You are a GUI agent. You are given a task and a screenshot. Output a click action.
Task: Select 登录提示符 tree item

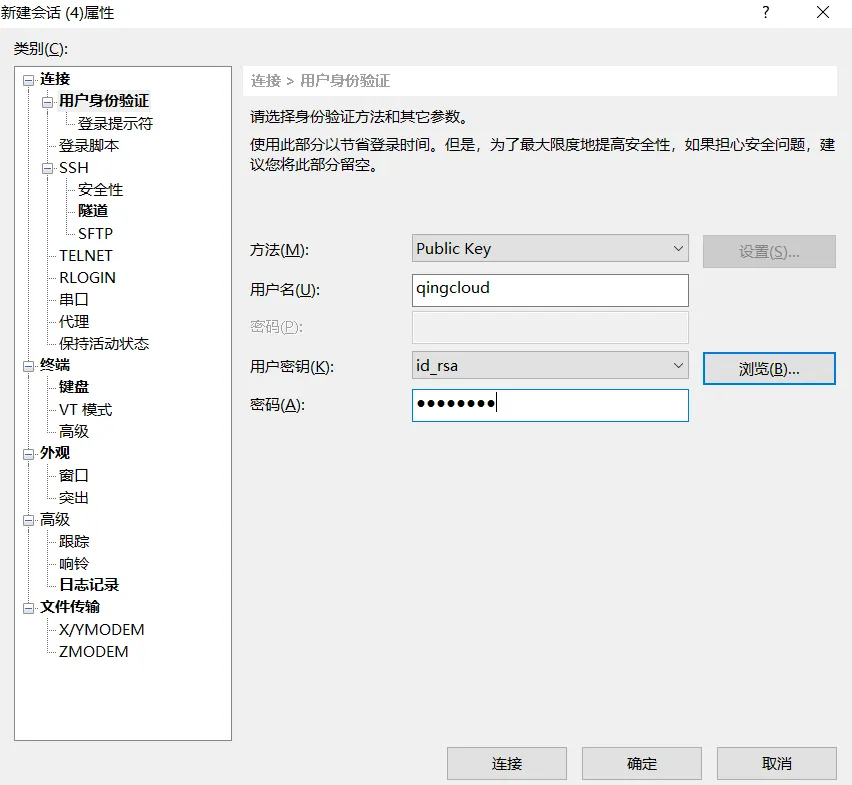tap(115, 123)
